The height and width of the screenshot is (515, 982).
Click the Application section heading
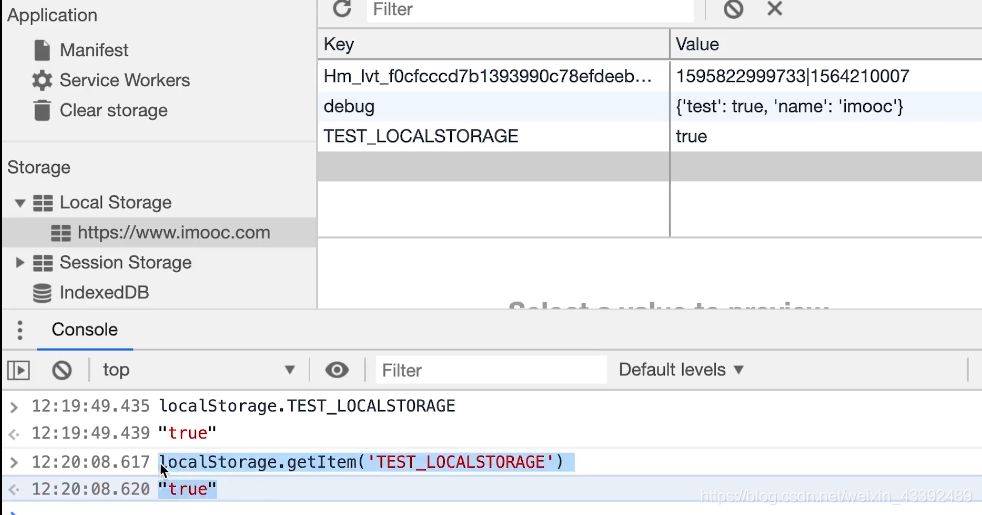pos(52,15)
